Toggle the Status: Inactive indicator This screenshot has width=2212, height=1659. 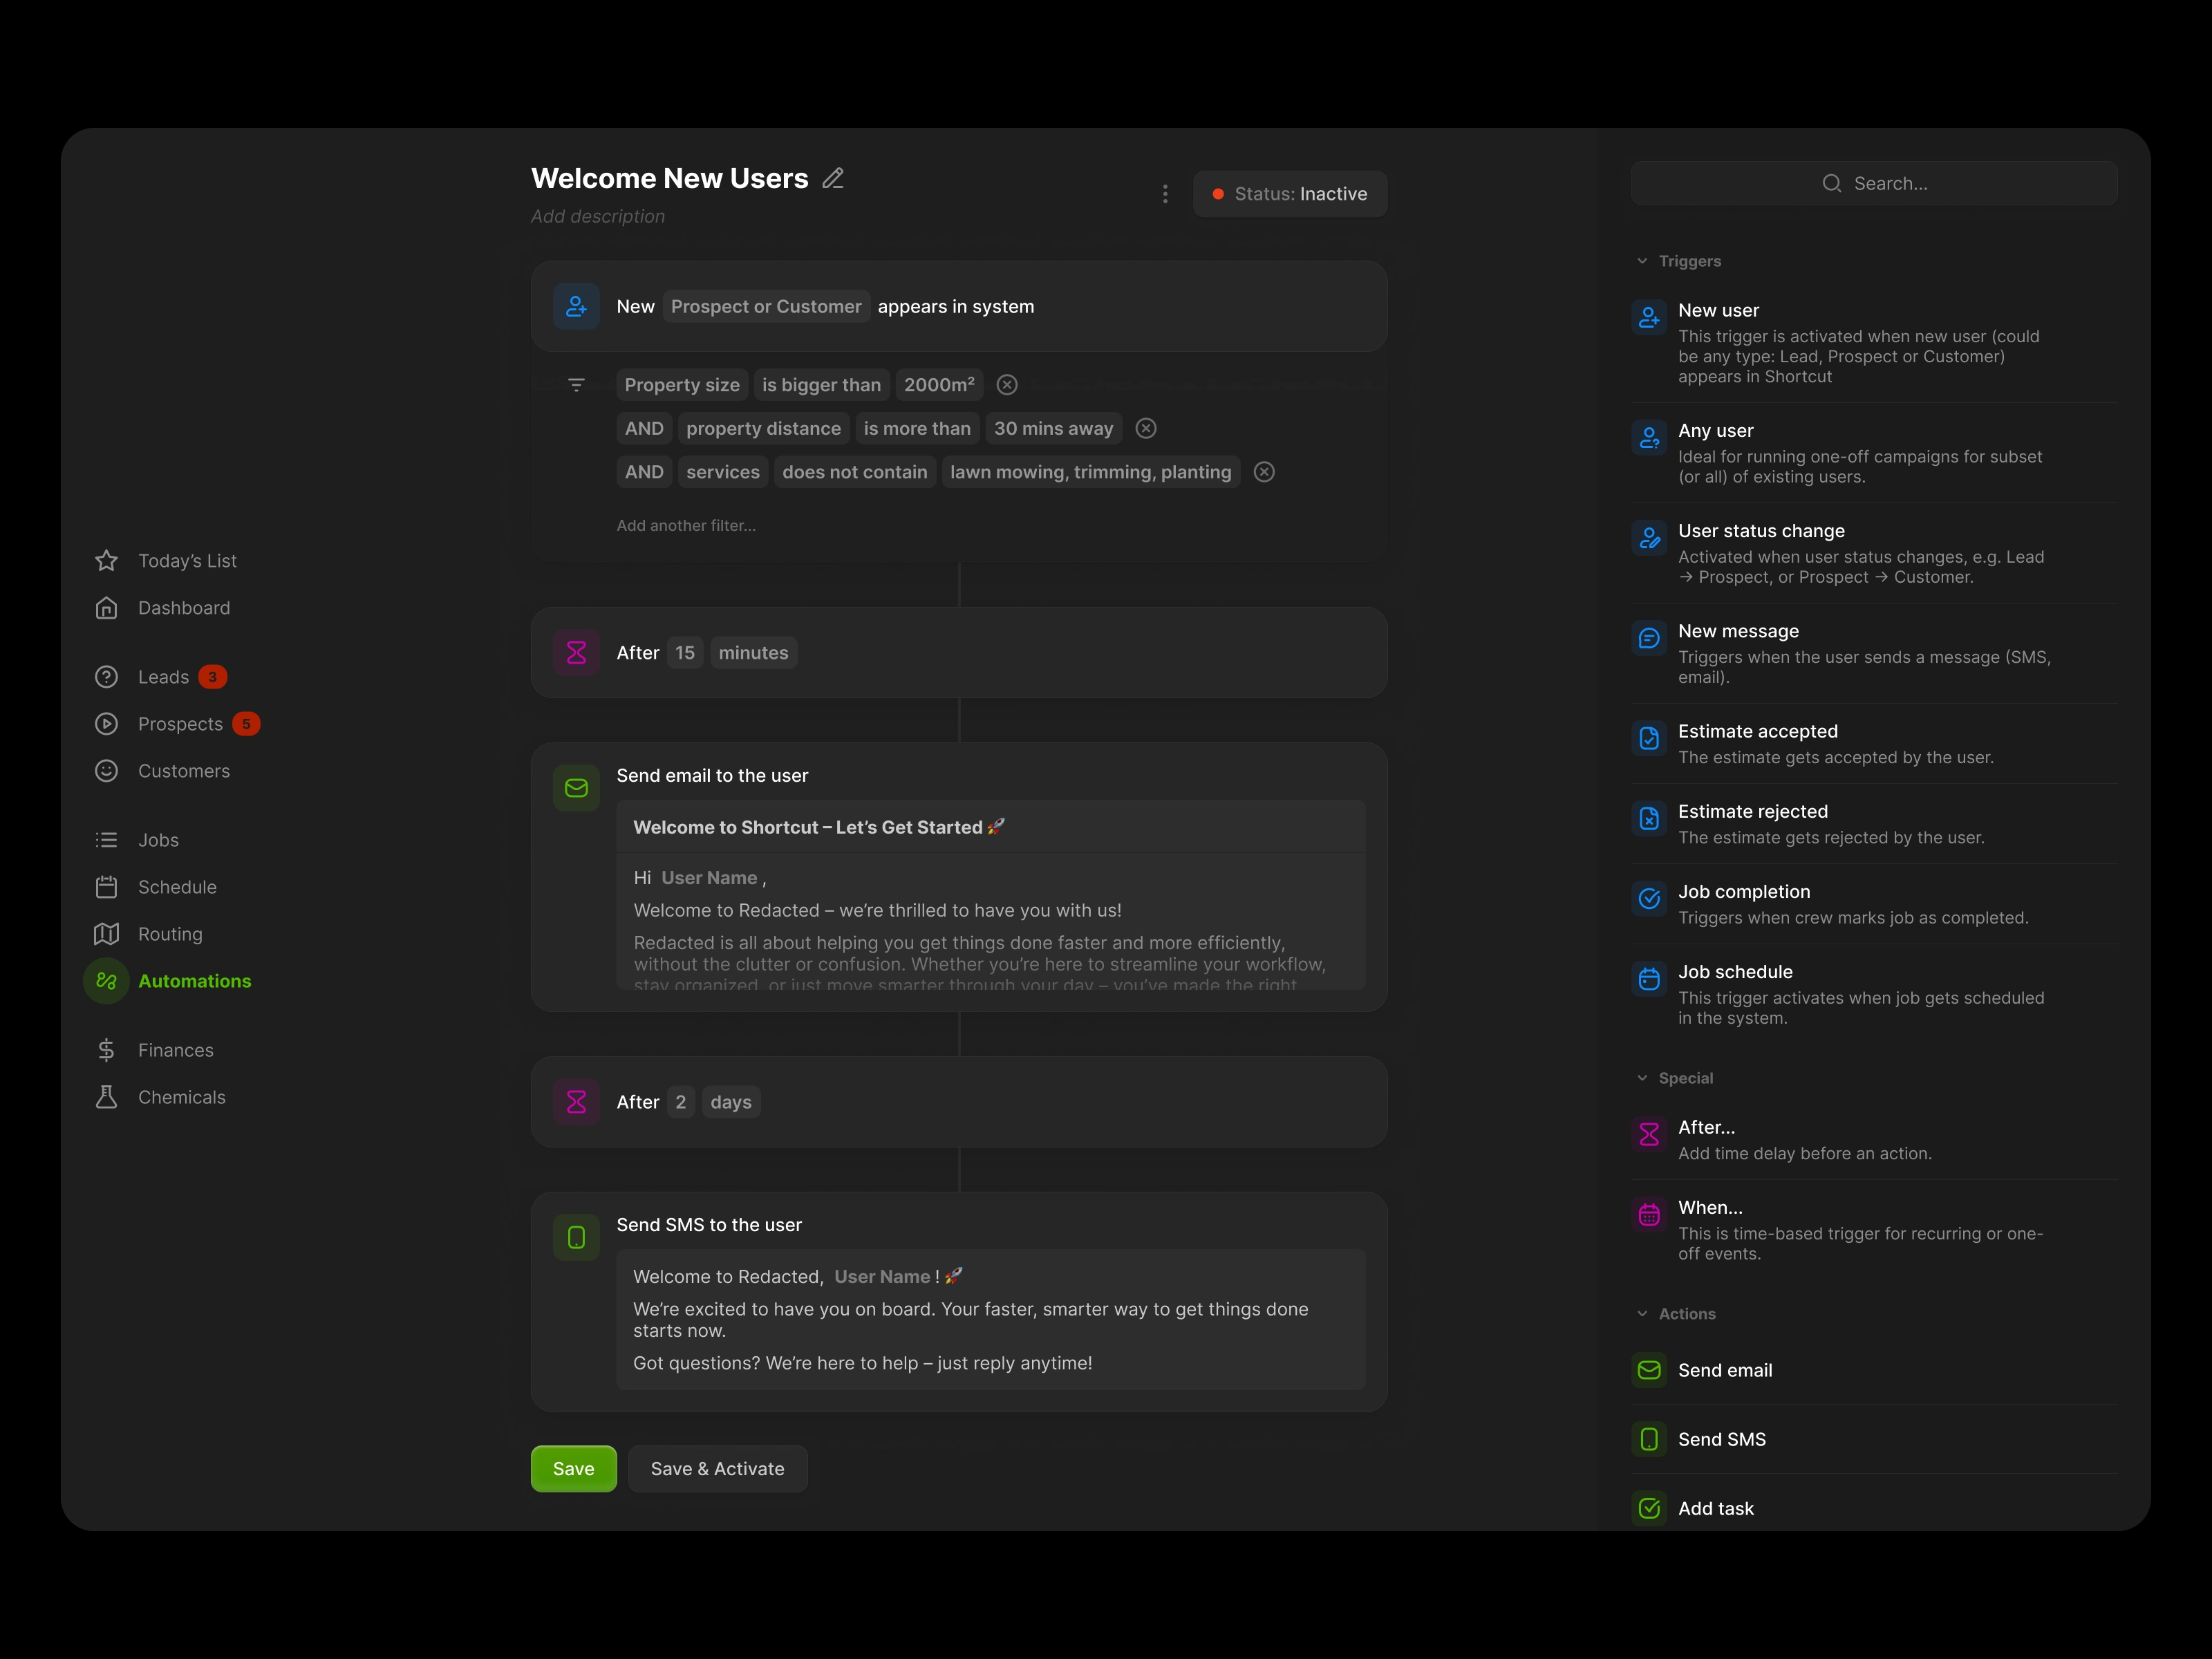point(1289,194)
